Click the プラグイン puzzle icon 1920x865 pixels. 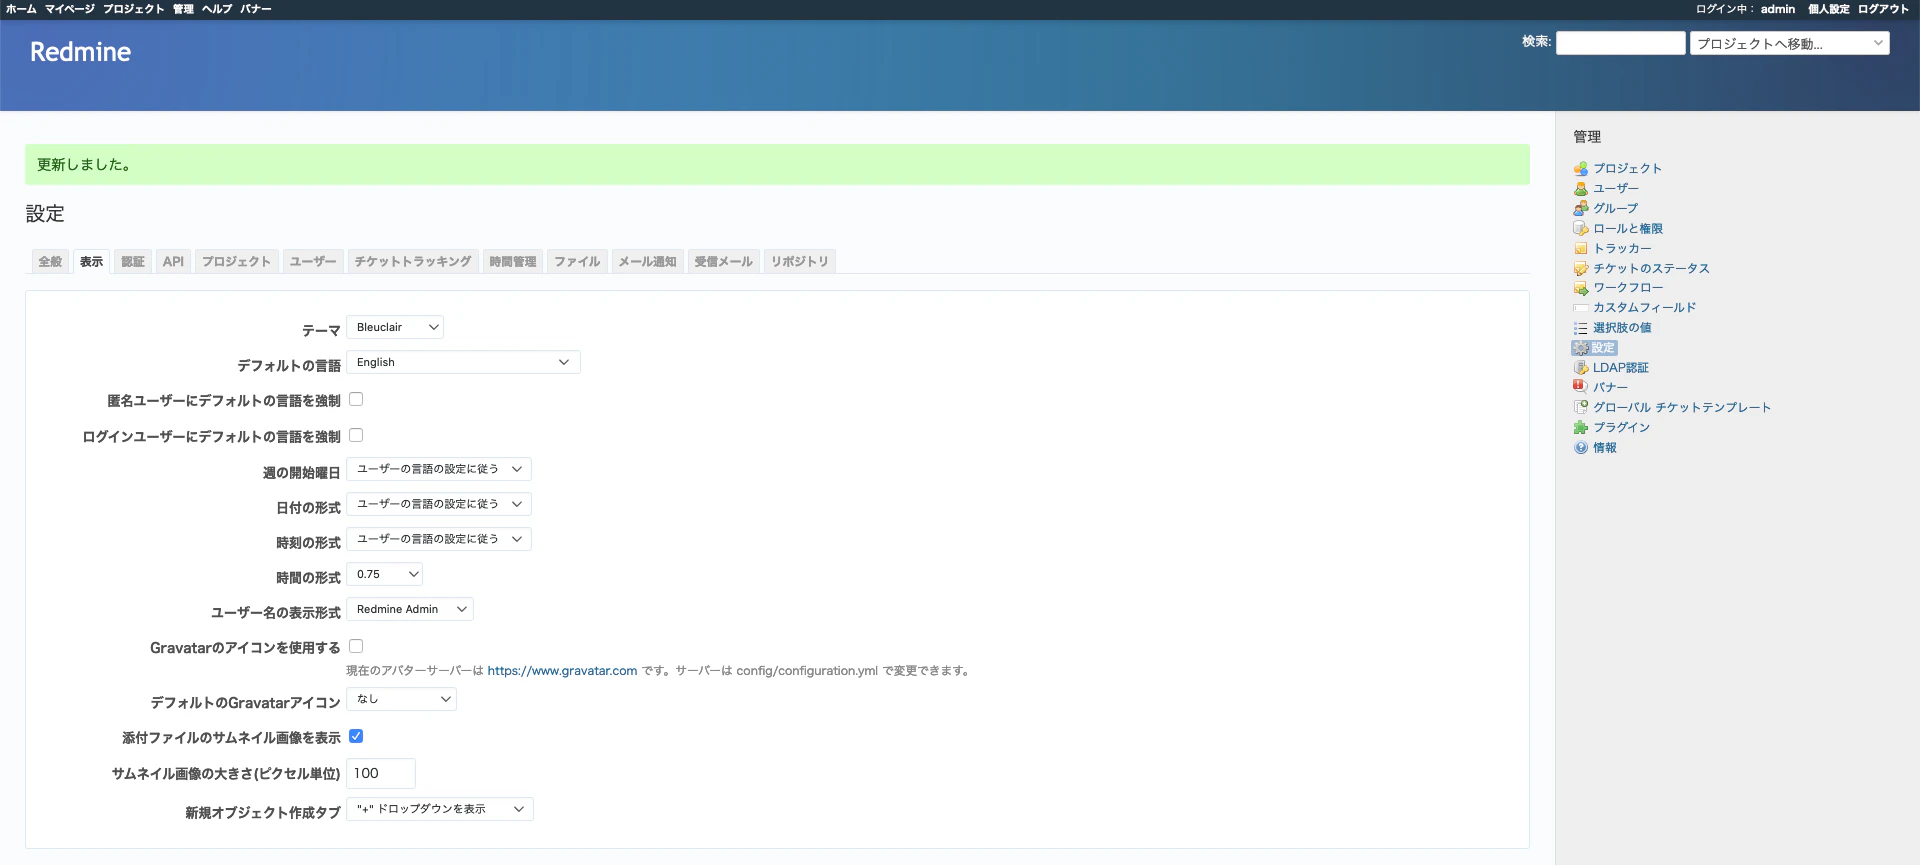click(x=1580, y=427)
